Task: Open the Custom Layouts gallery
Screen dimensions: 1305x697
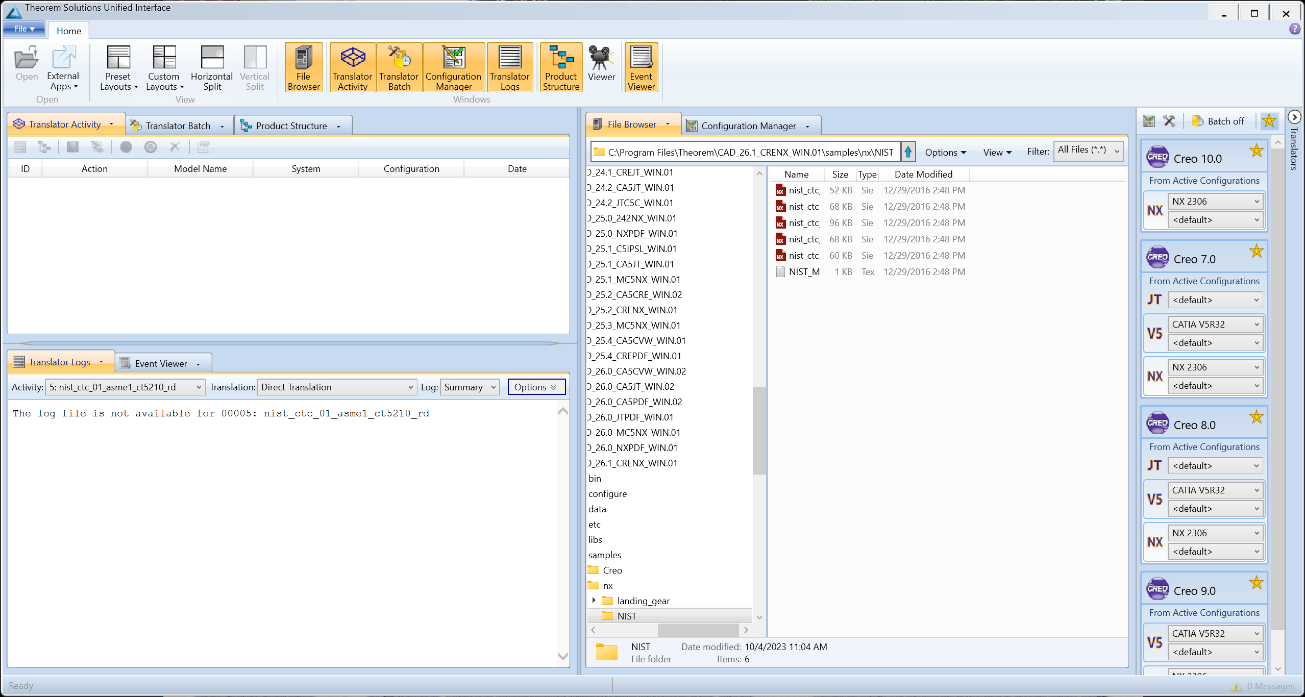Action: click(164, 68)
